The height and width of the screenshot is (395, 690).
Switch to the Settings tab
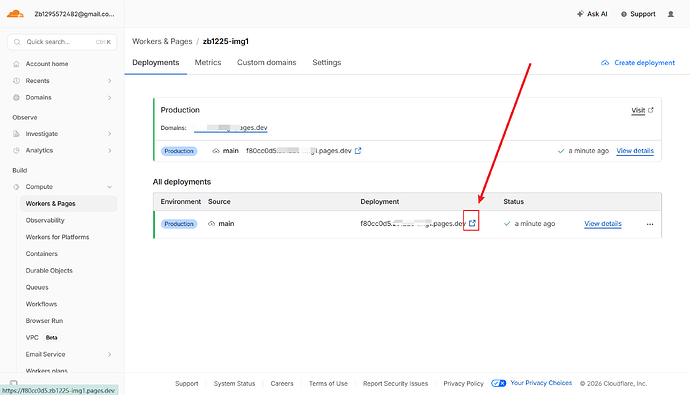pyautogui.click(x=327, y=62)
